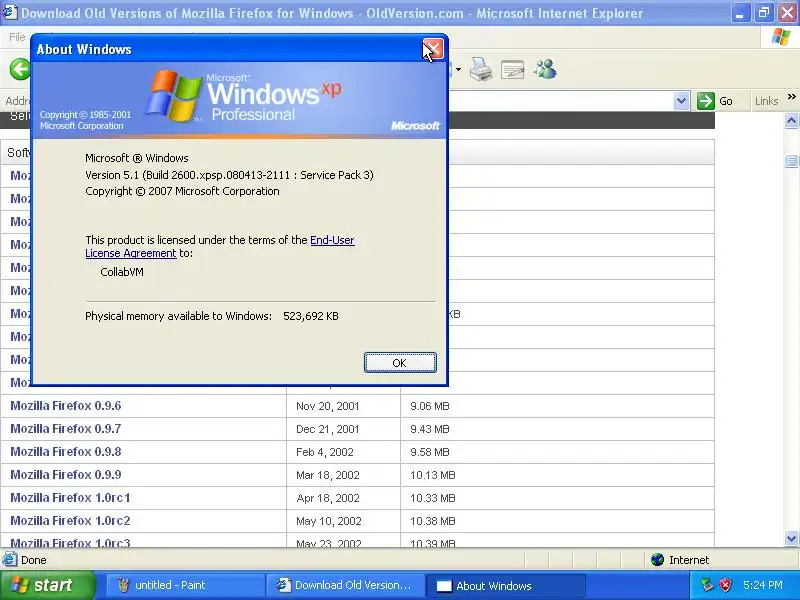Open the Messenger icon in IE toolbar

[545, 69]
